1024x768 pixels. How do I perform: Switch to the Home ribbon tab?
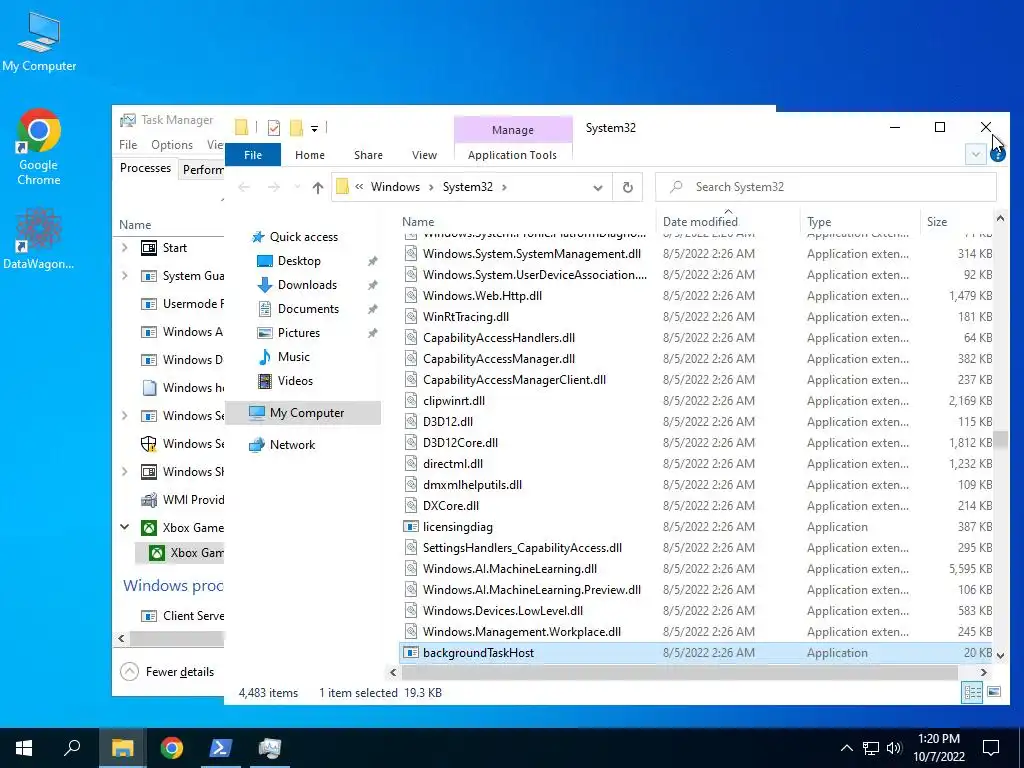(310, 155)
